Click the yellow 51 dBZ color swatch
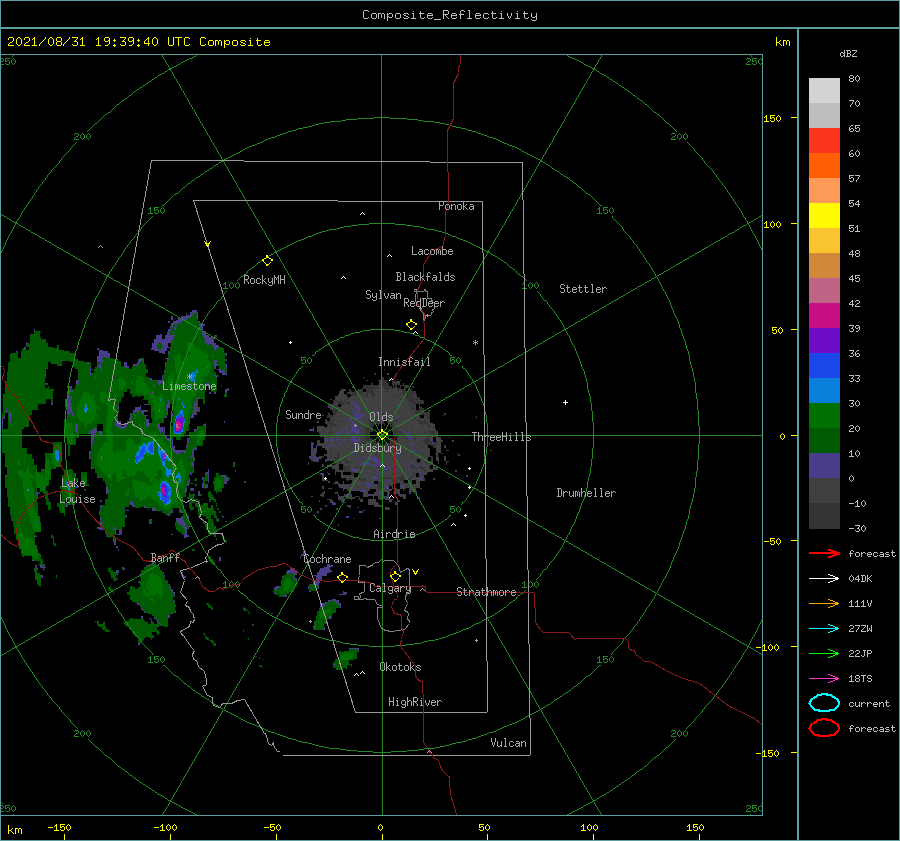This screenshot has height=841, width=900. [824, 215]
